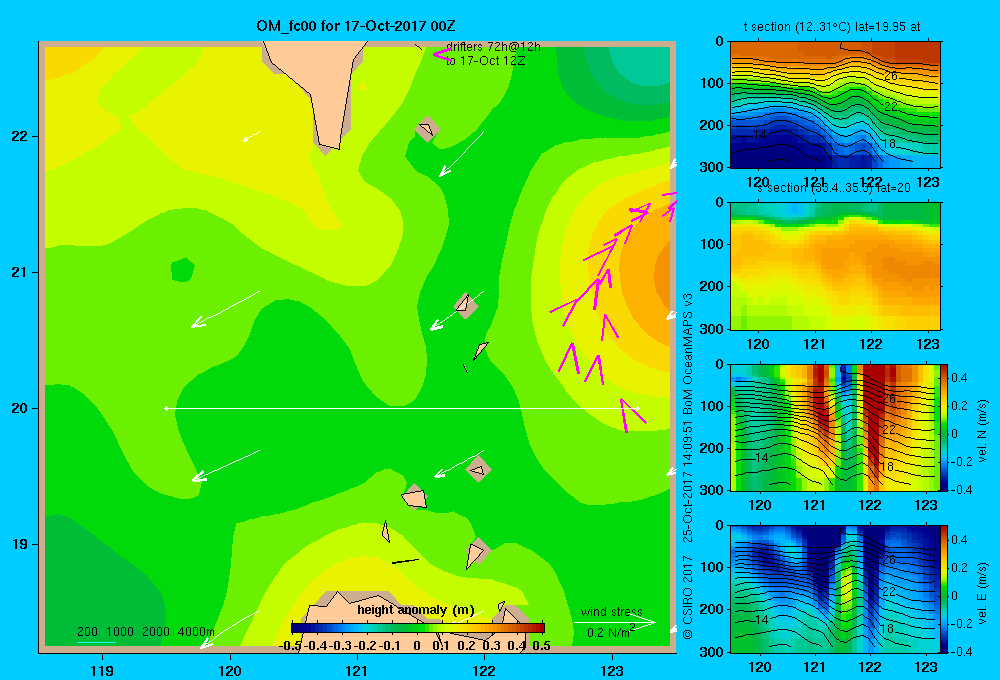Click the 14 contour label in temperature section
Viewport: 1000px width, 680px height.
(759, 135)
